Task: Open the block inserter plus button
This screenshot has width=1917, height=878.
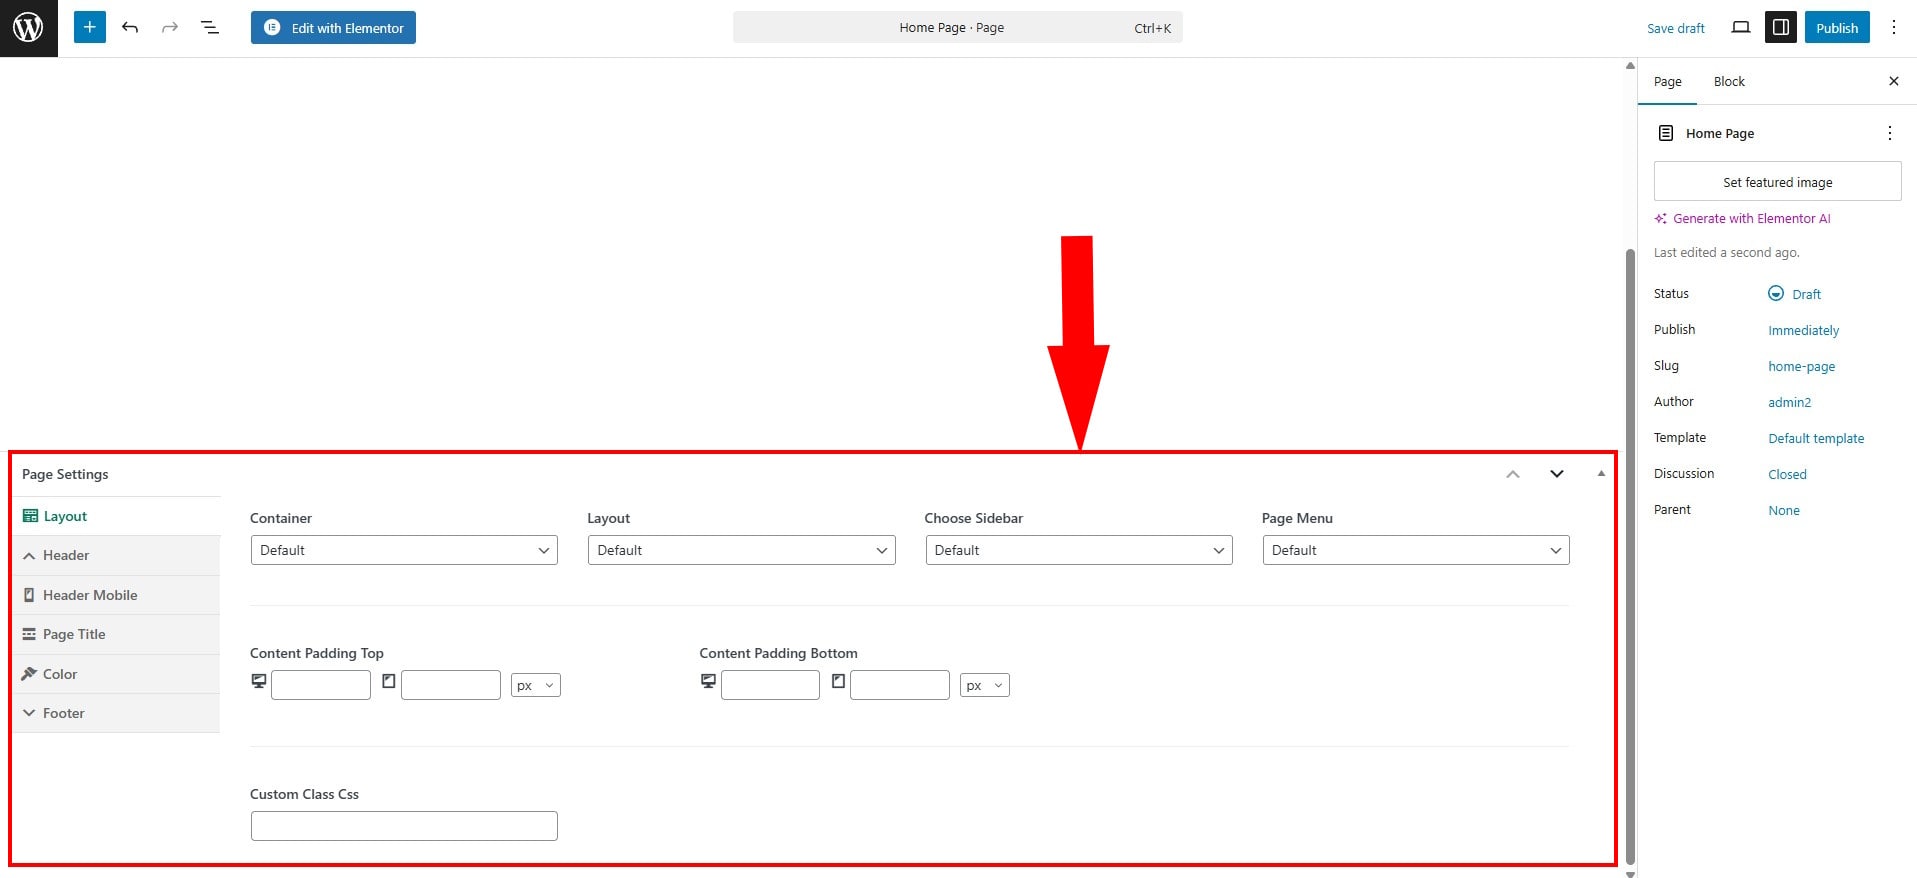Action: [89, 28]
